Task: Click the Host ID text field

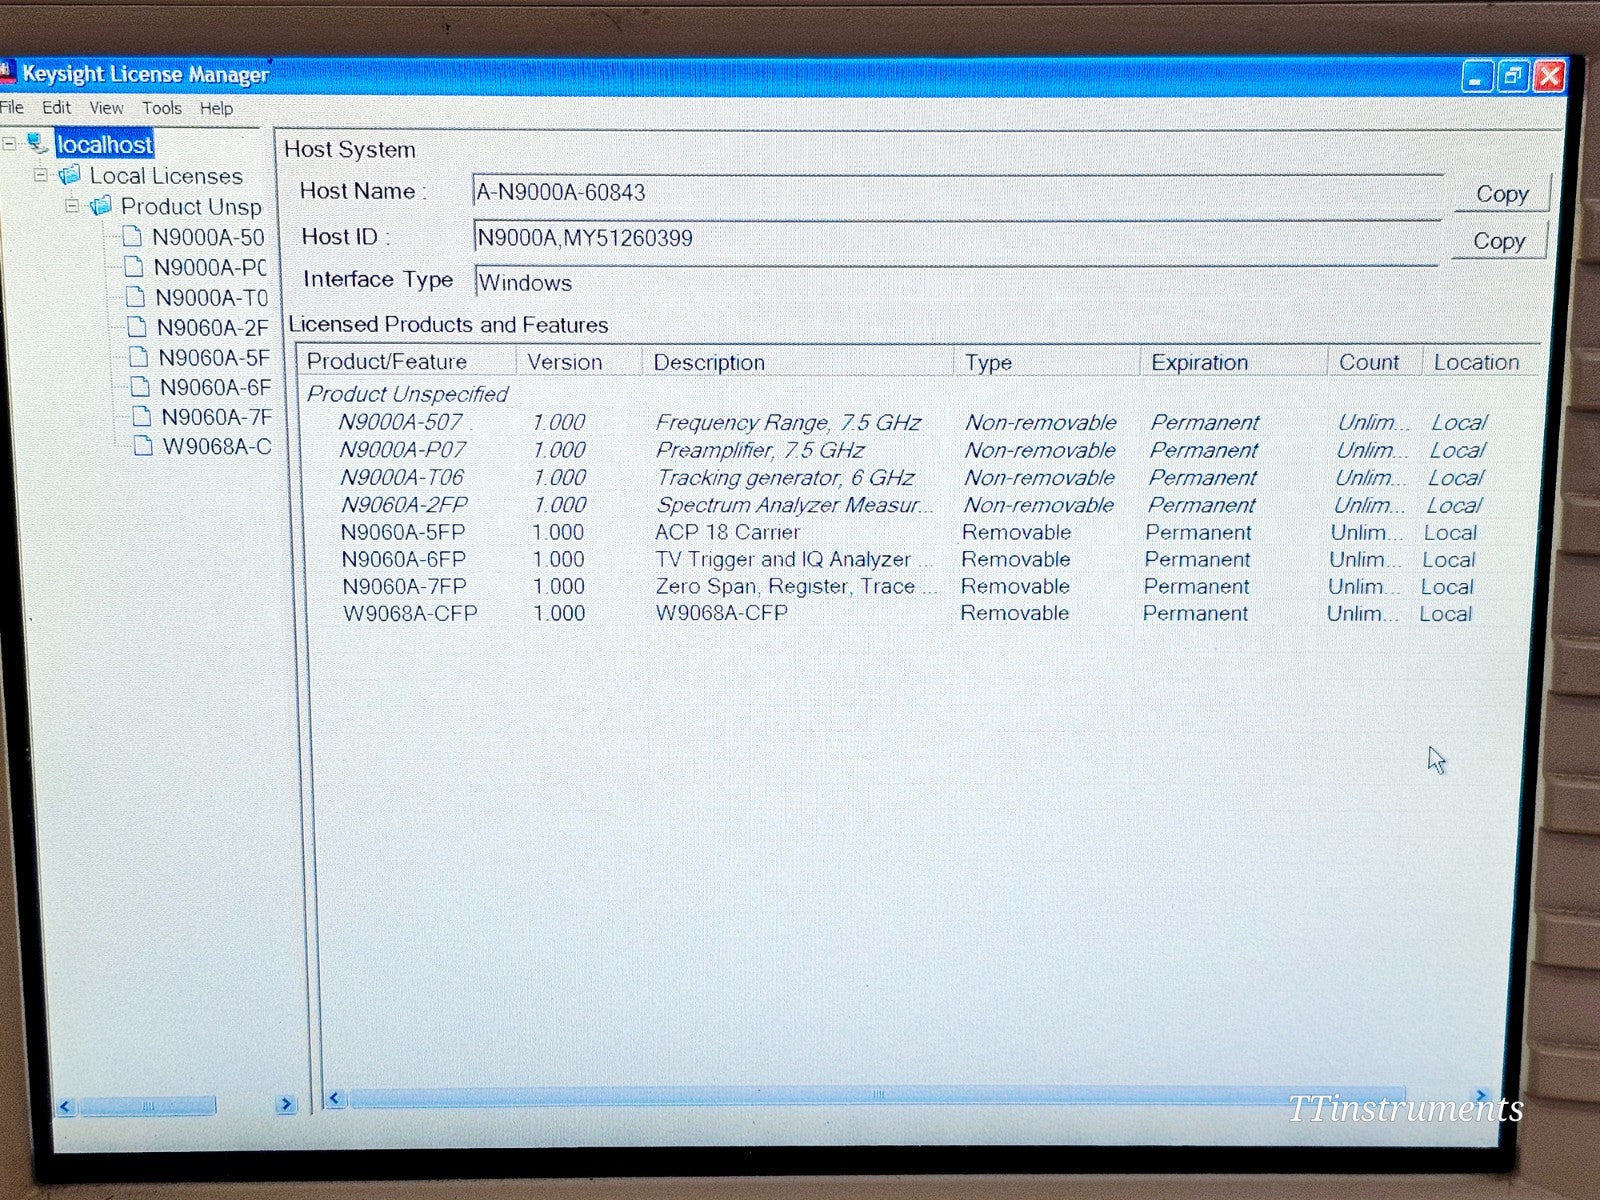Action: tap(955, 238)
